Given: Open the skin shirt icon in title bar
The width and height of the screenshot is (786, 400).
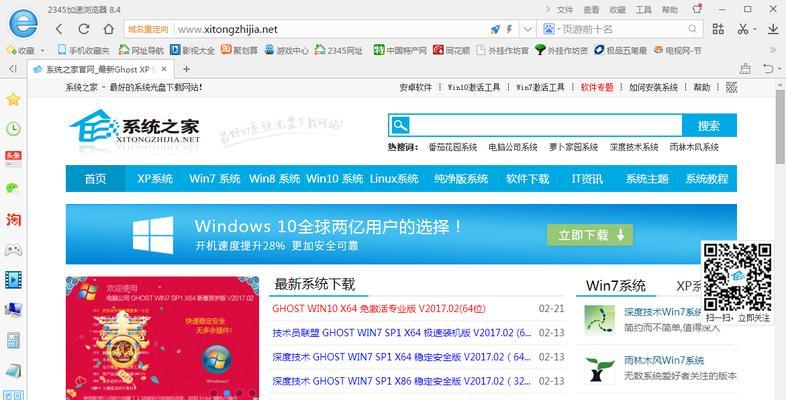Looking at the screenshot, I should pyautogui.click(x=697, y=9).
